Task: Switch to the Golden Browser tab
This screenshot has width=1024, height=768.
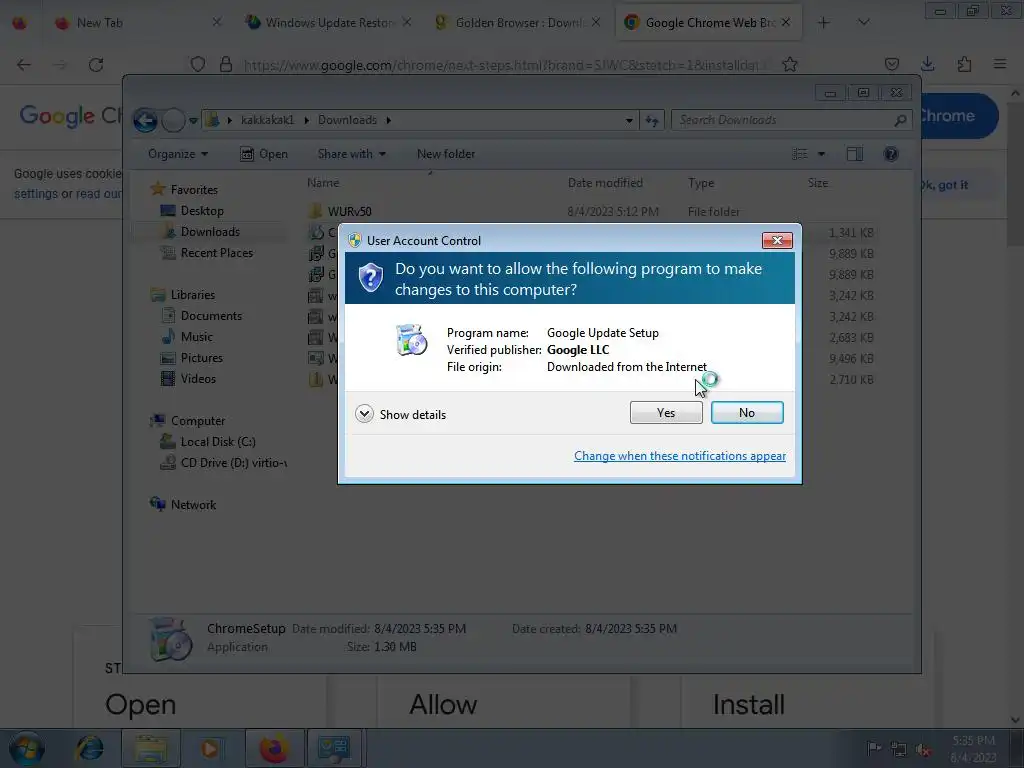Action: click(x=519, y=23)
